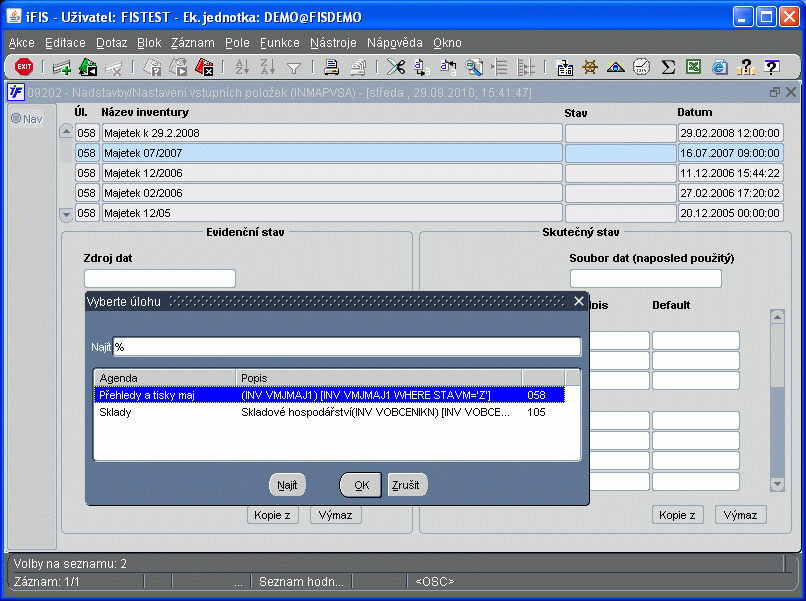
Task: Close the Vyberte úlohu dialog
Action: pos(578,301)
